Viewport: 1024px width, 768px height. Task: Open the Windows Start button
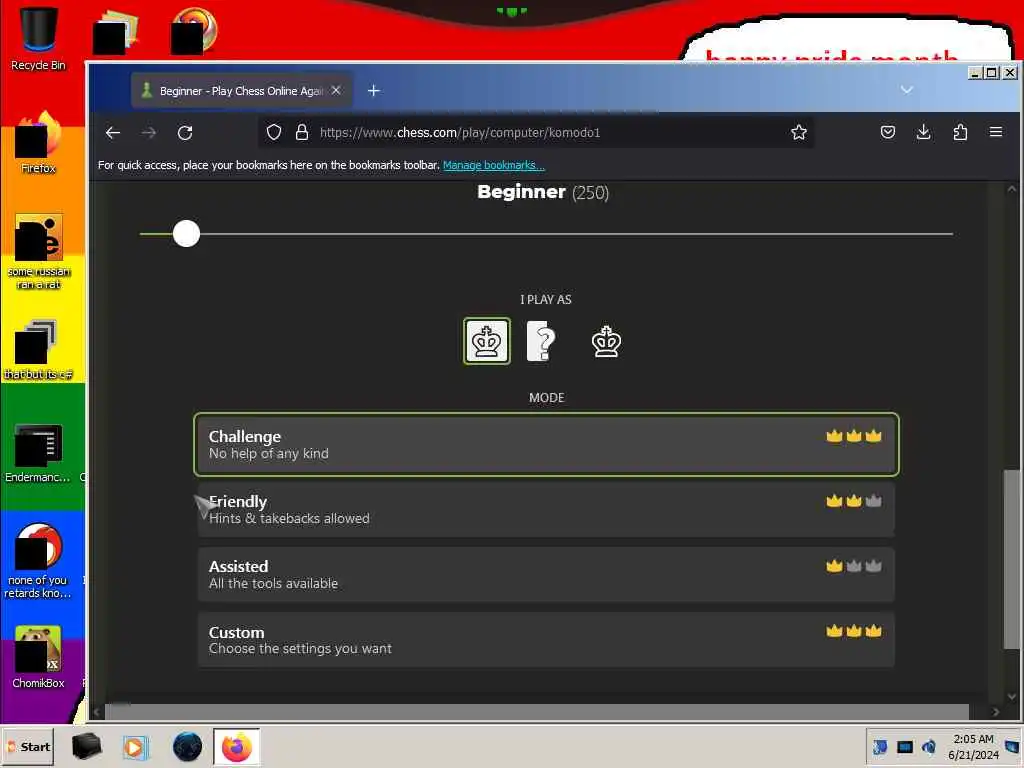pyautogui.click(x=27, y=746)
